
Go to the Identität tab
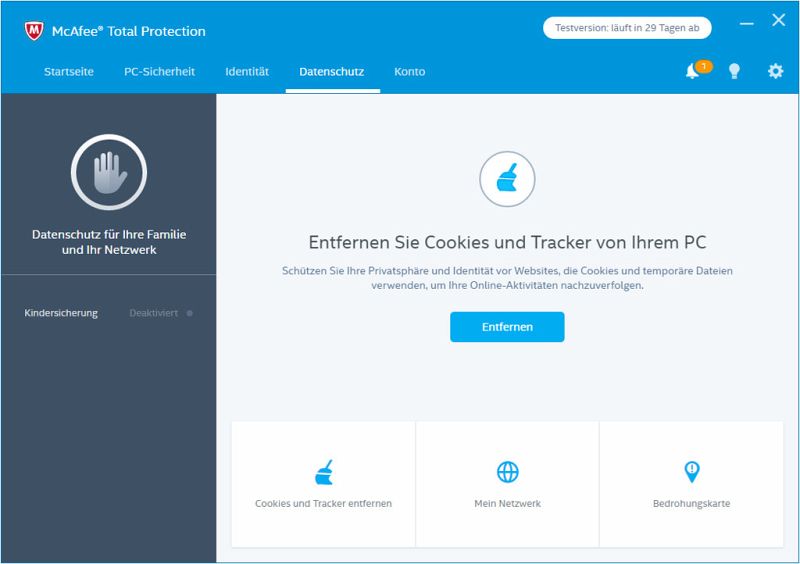(x=247, y=72)
